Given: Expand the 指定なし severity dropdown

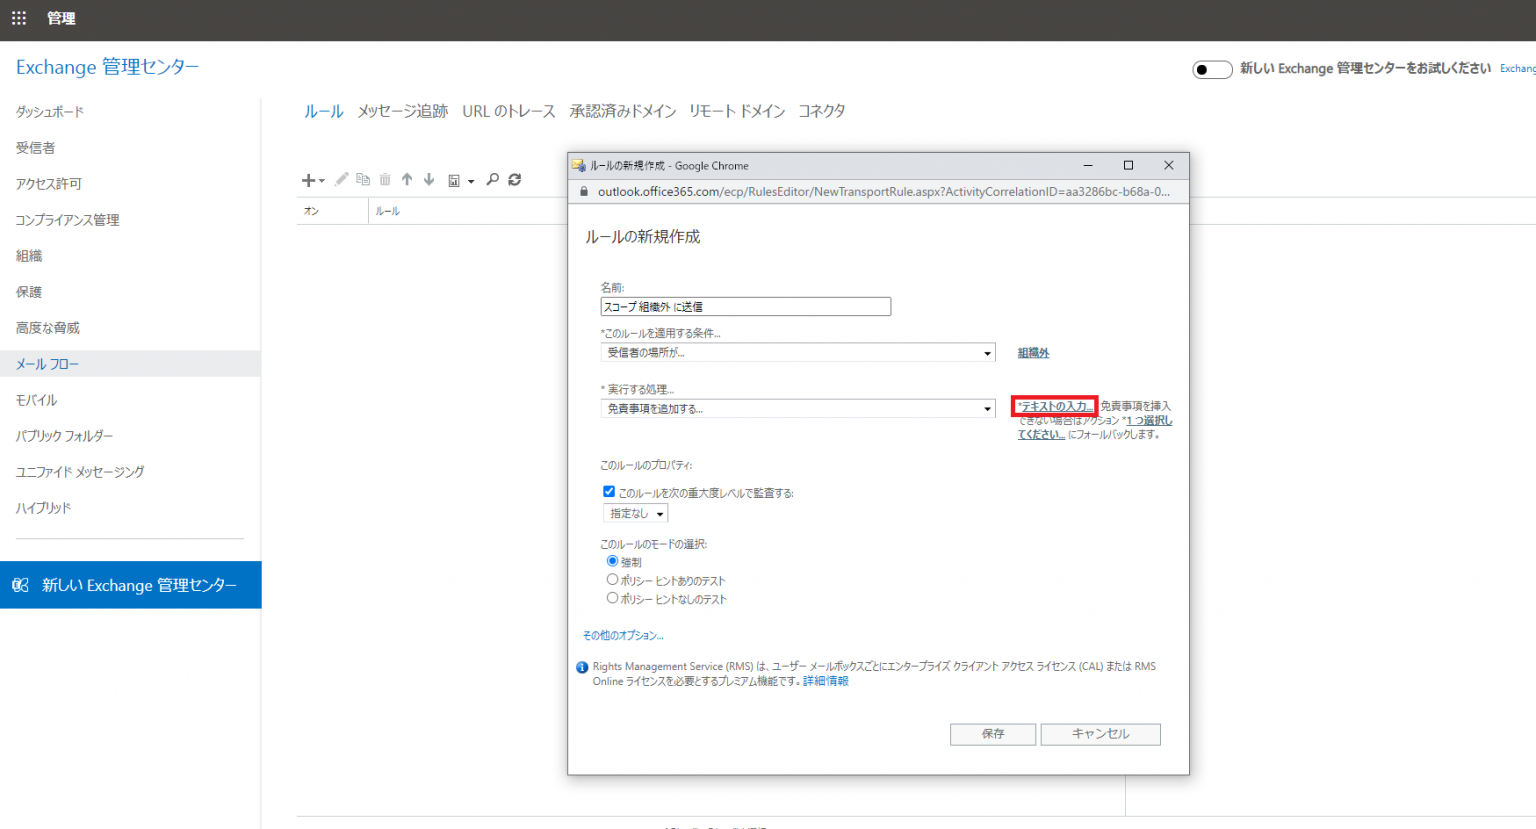Looking at the screenshot, I should coord(636,513).
